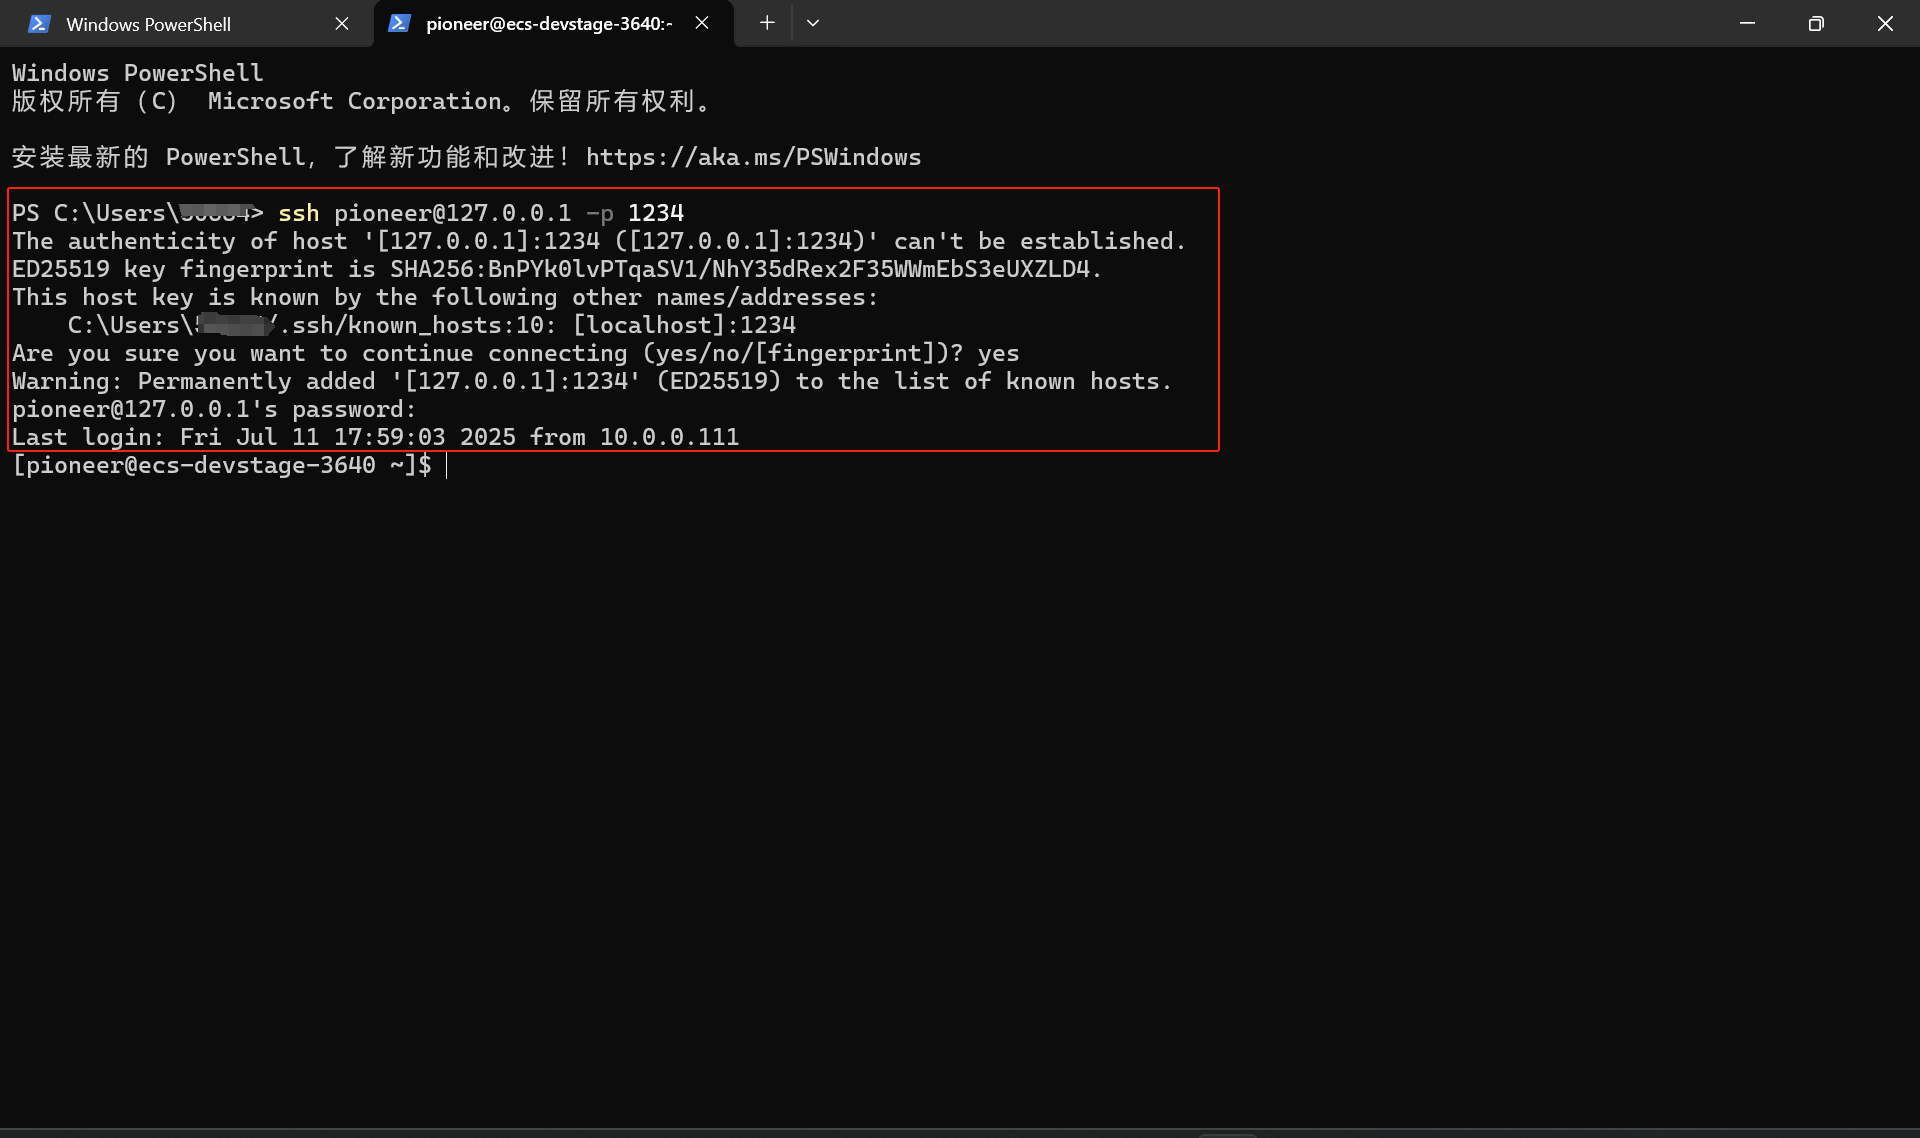Expand the new tab profiles dropdown chevron
The height and width of the screenshot is (1138, 1920).
coord(813,23)
